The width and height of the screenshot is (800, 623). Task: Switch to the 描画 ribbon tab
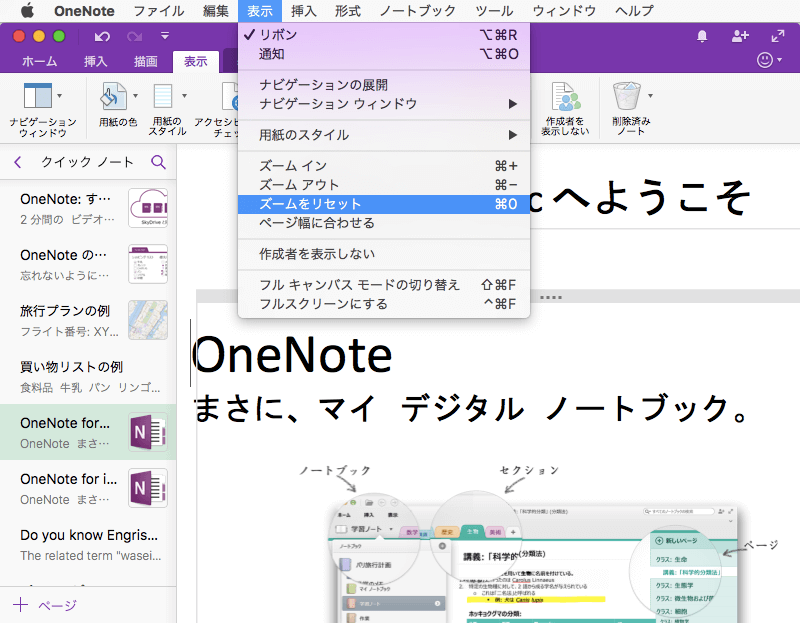pos(145,62)
